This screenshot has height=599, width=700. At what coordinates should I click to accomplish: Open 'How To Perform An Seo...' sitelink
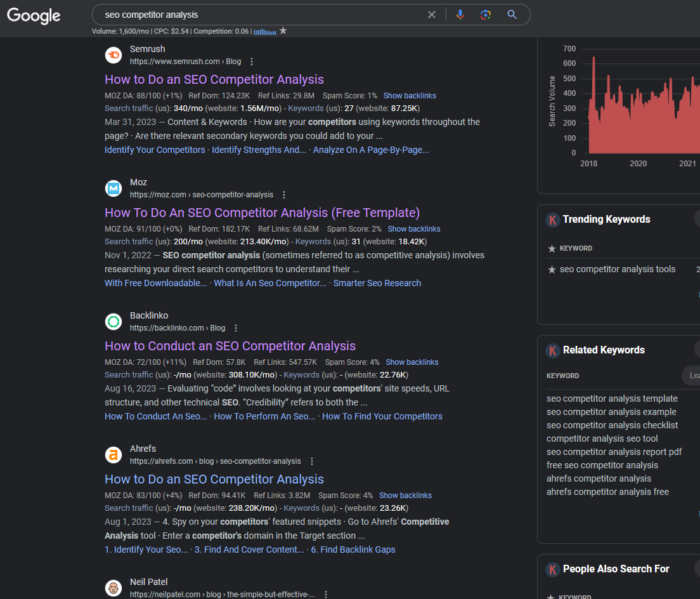click(265, 416)
